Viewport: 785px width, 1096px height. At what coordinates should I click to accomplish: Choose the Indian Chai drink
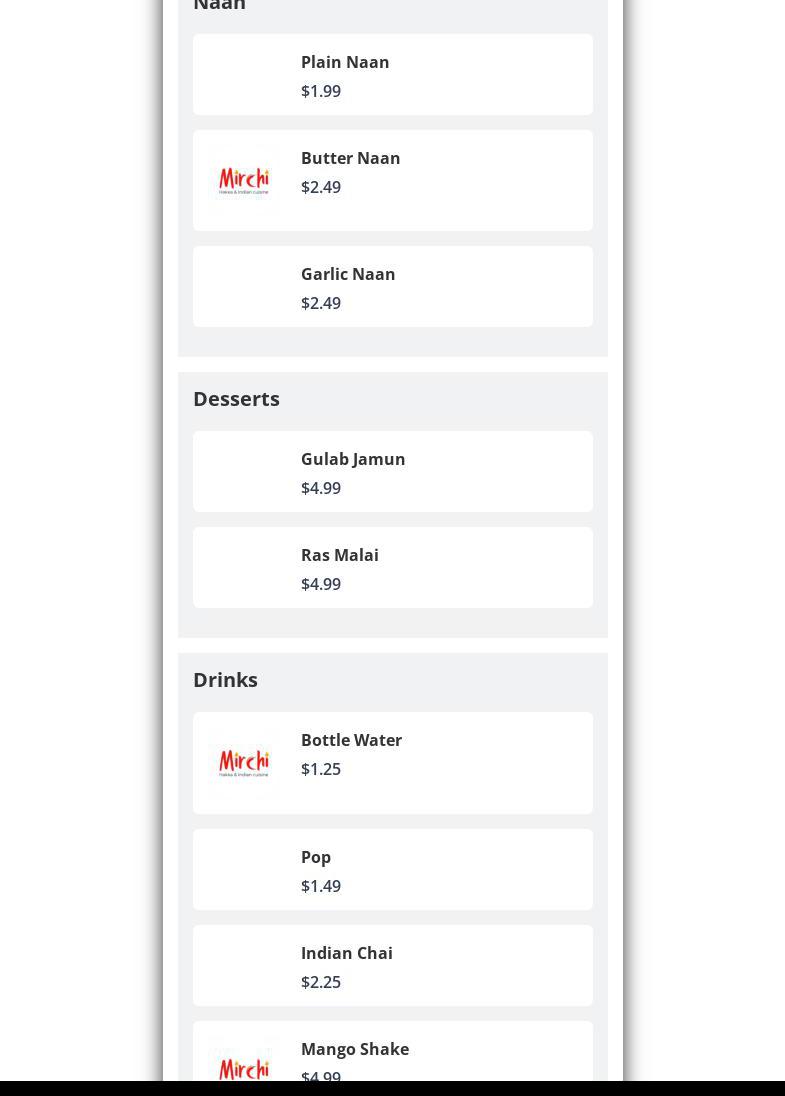coord(346,953)
